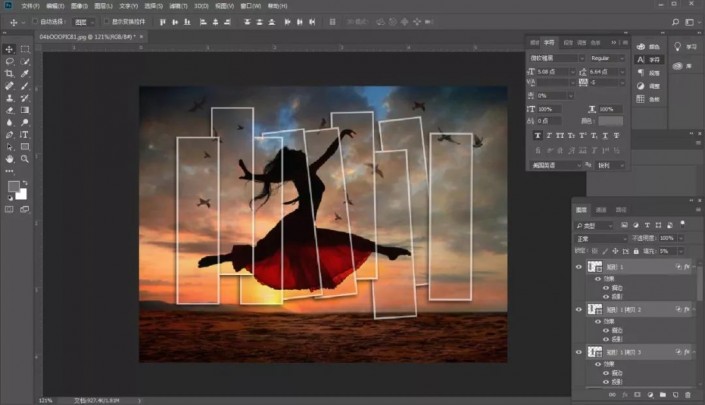This screenshot has width=705, height=405.
Task: Select the Zoom tool
Action: 24,158
